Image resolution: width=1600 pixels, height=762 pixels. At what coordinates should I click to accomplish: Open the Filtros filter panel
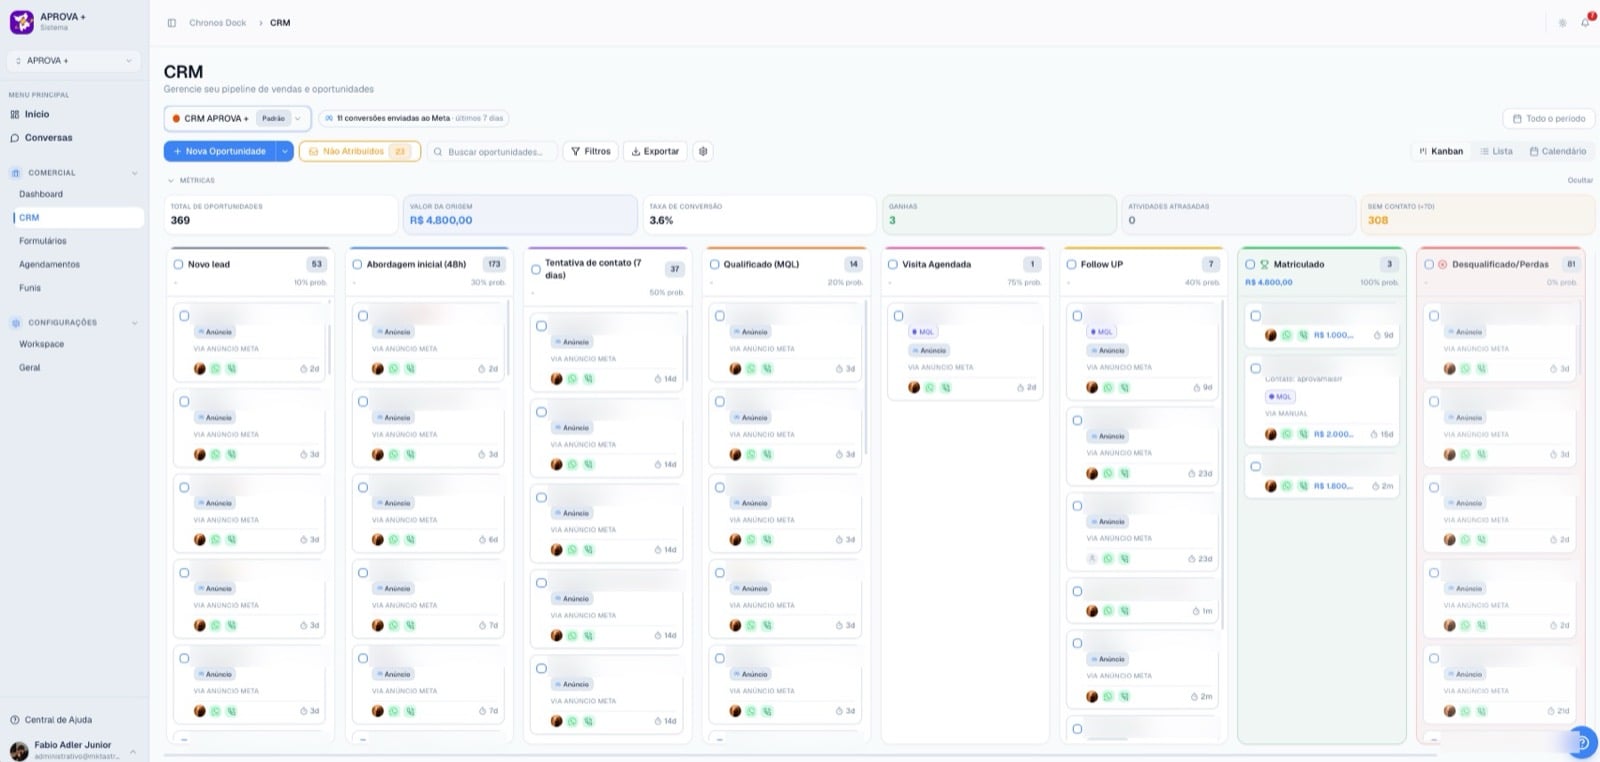(590, 151)
